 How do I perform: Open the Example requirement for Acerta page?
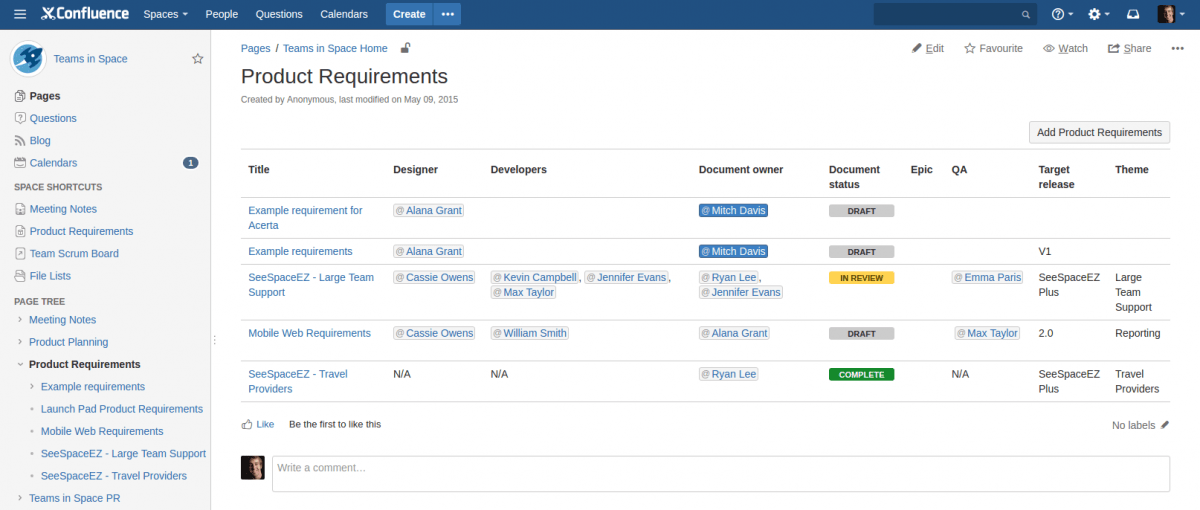pos(305,218)
